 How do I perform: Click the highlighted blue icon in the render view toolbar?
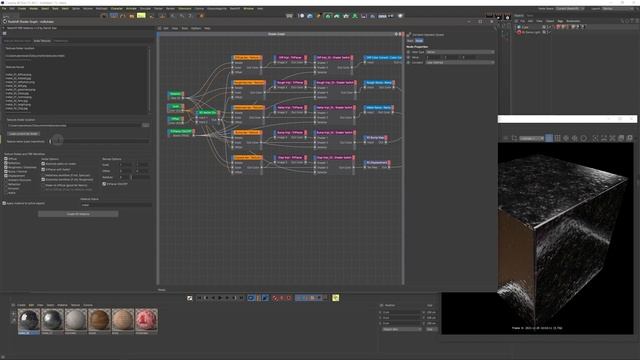click(x=549, y=138)
